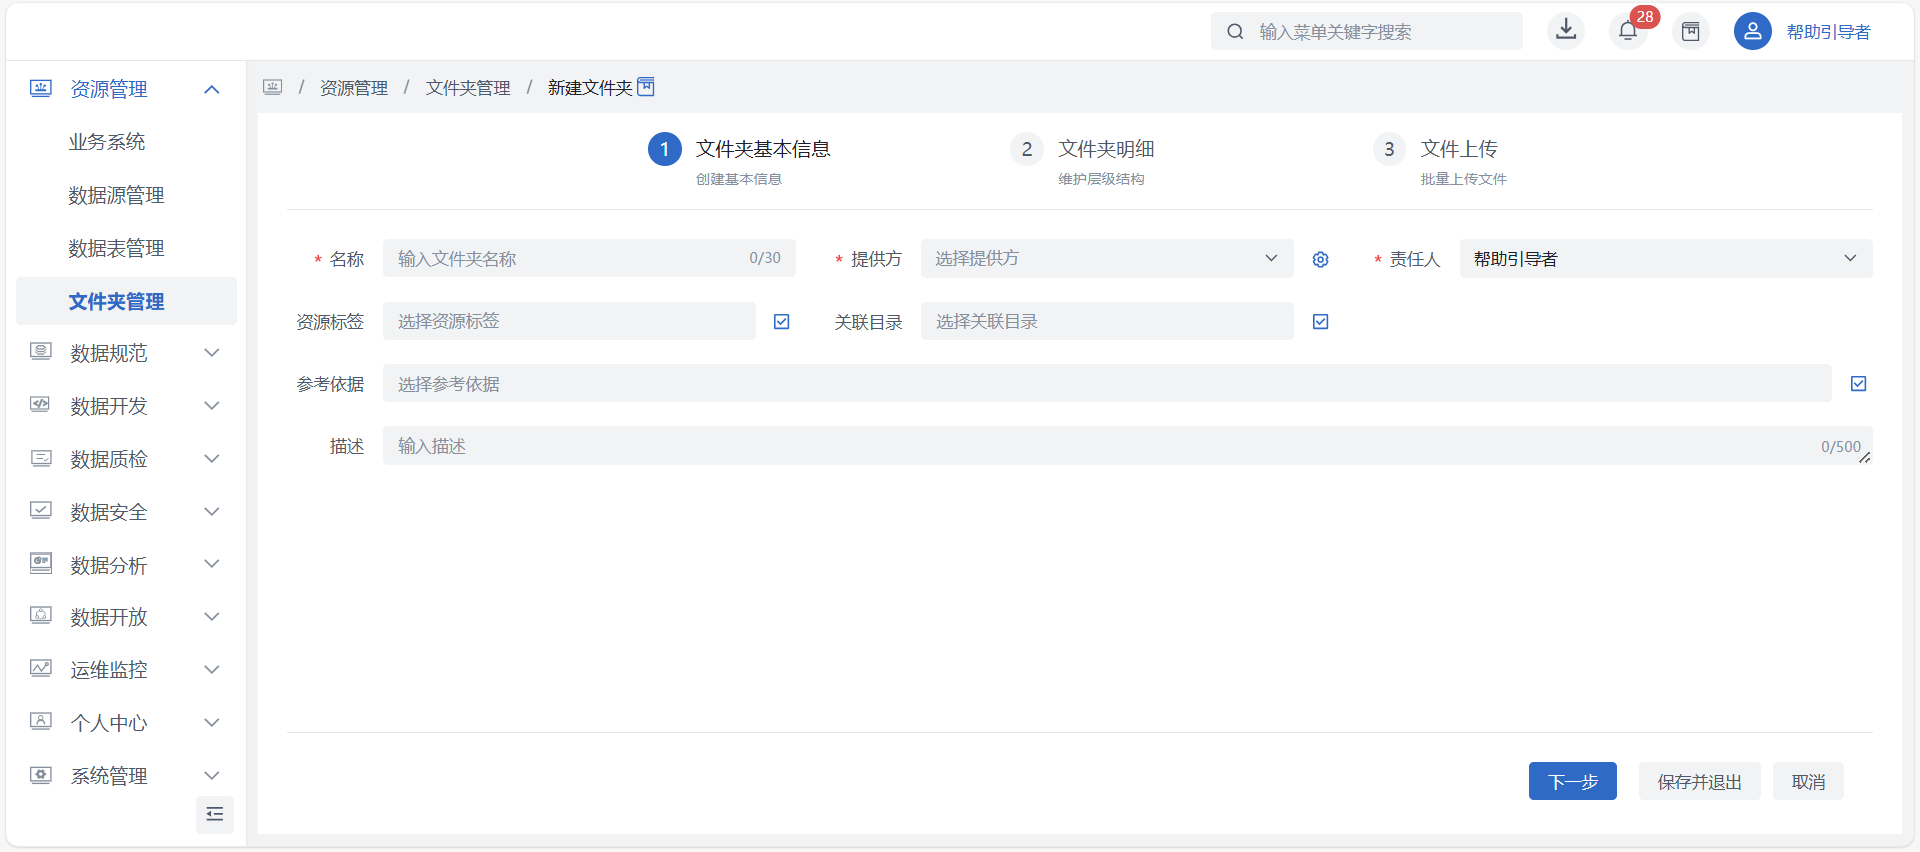Image resolution: width=1920 pixels, height=852 pixels.
Task: Click the 数据开放 sidebar icon
Action: point(40,616)
